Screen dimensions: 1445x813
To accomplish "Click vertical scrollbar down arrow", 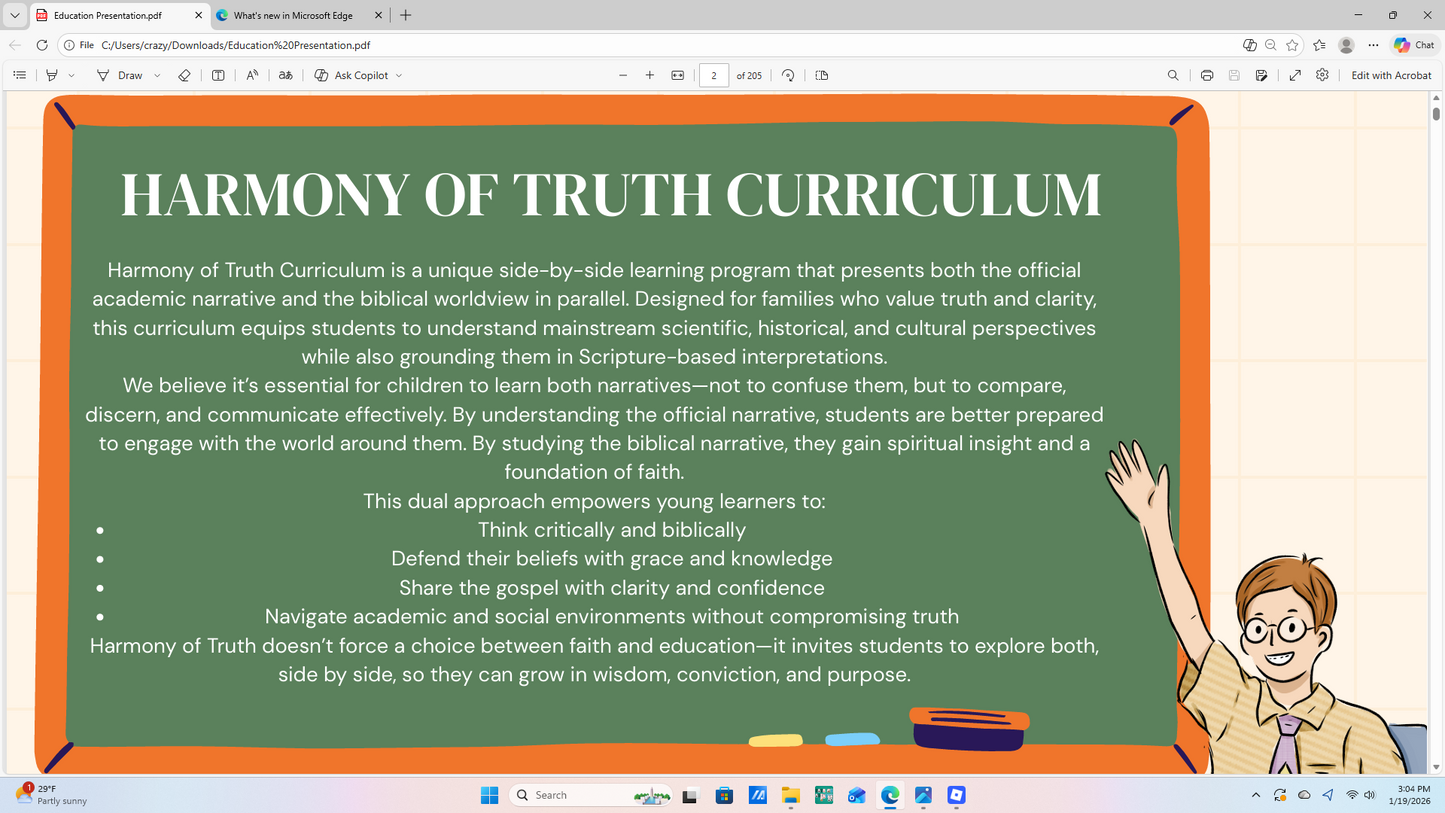I will (1437, 768).
